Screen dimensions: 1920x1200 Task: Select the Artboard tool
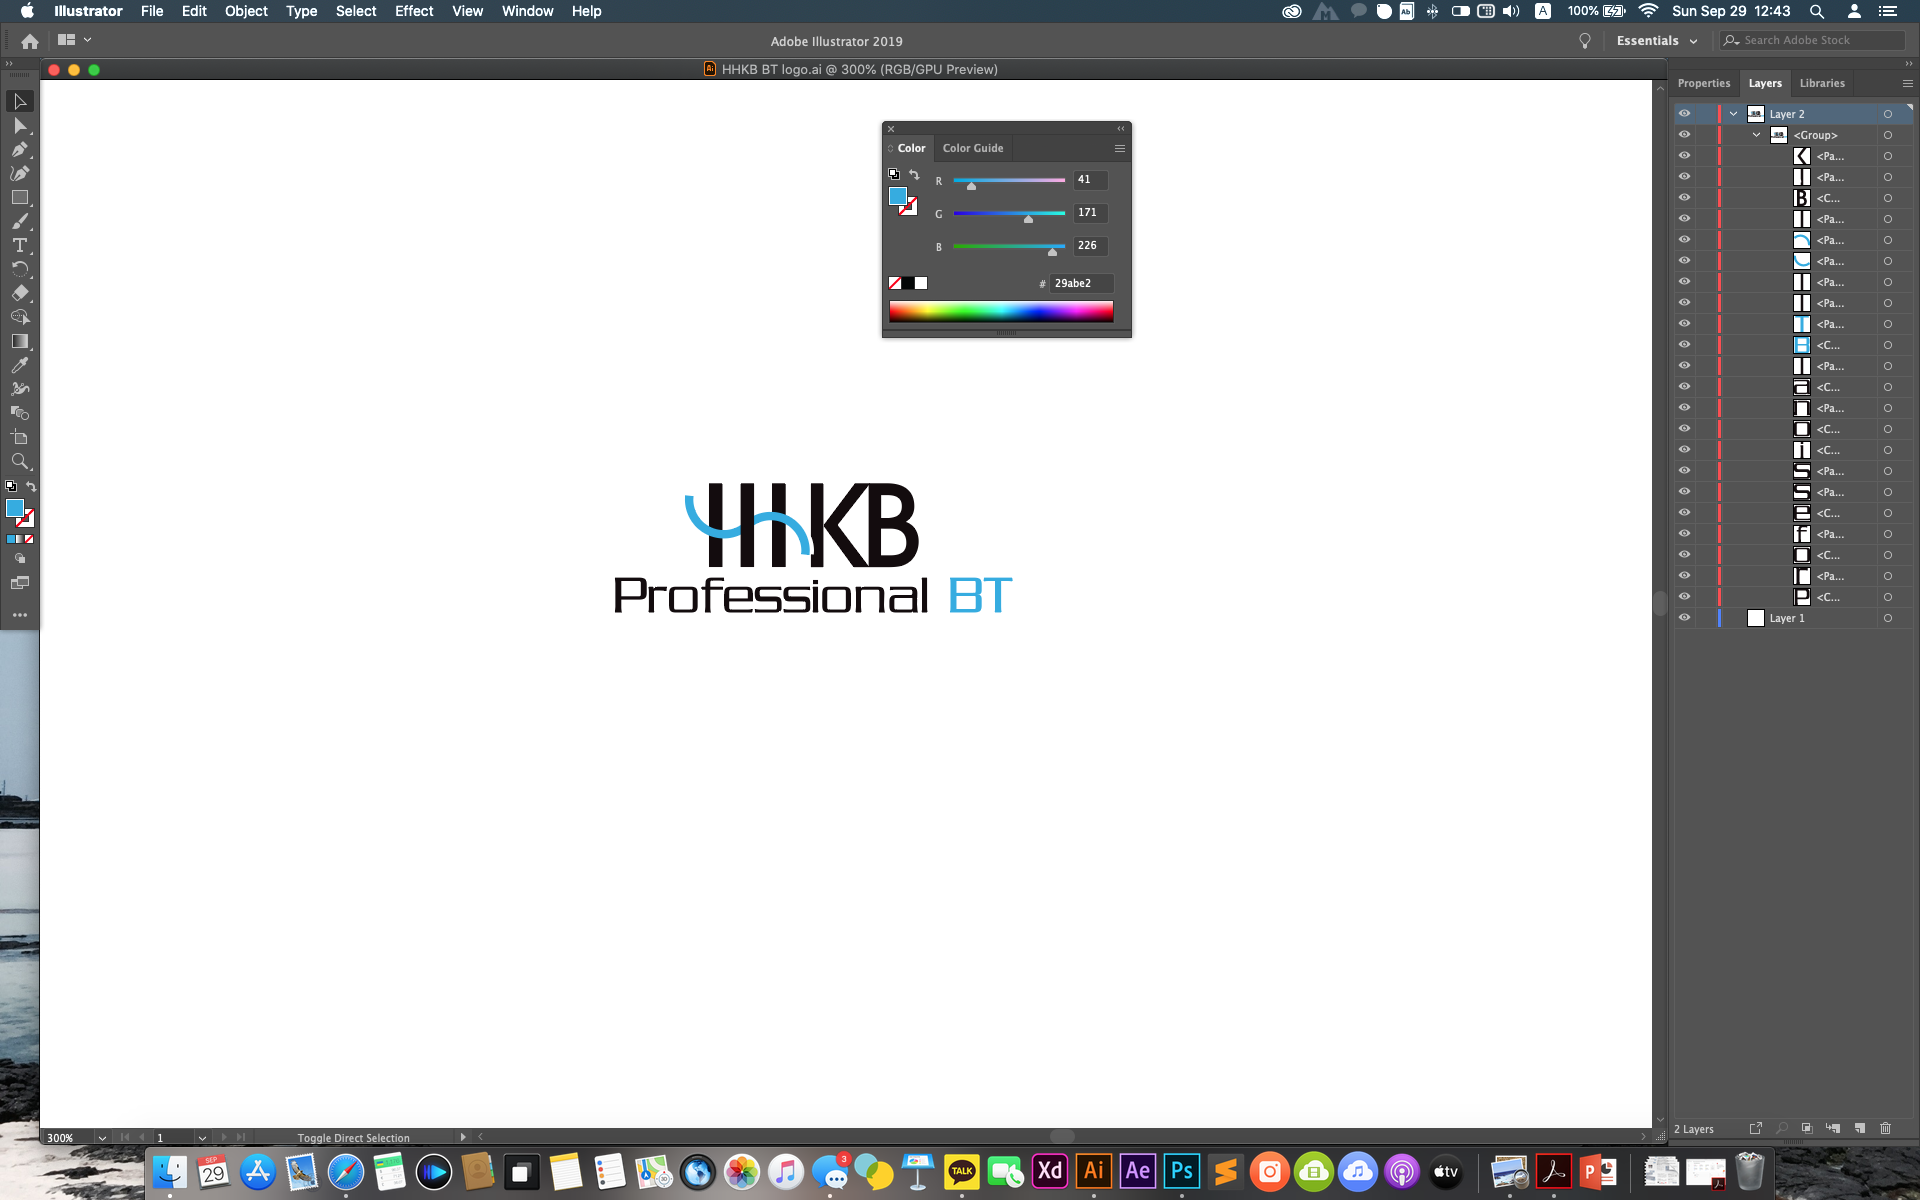pos(20,438)
